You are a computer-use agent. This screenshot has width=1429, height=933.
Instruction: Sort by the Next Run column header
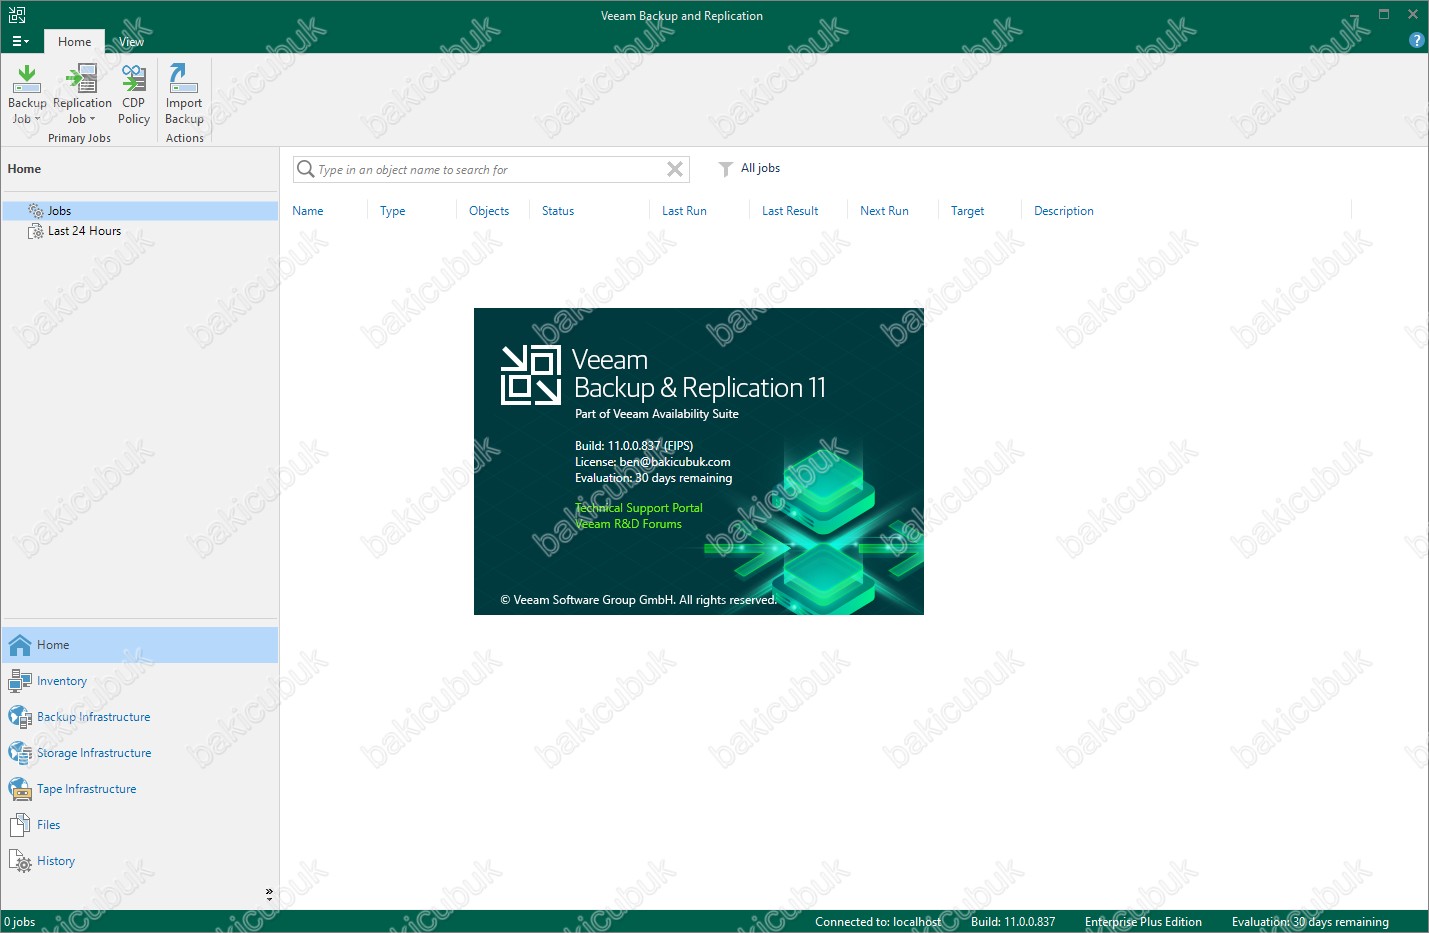click(884, 211)
